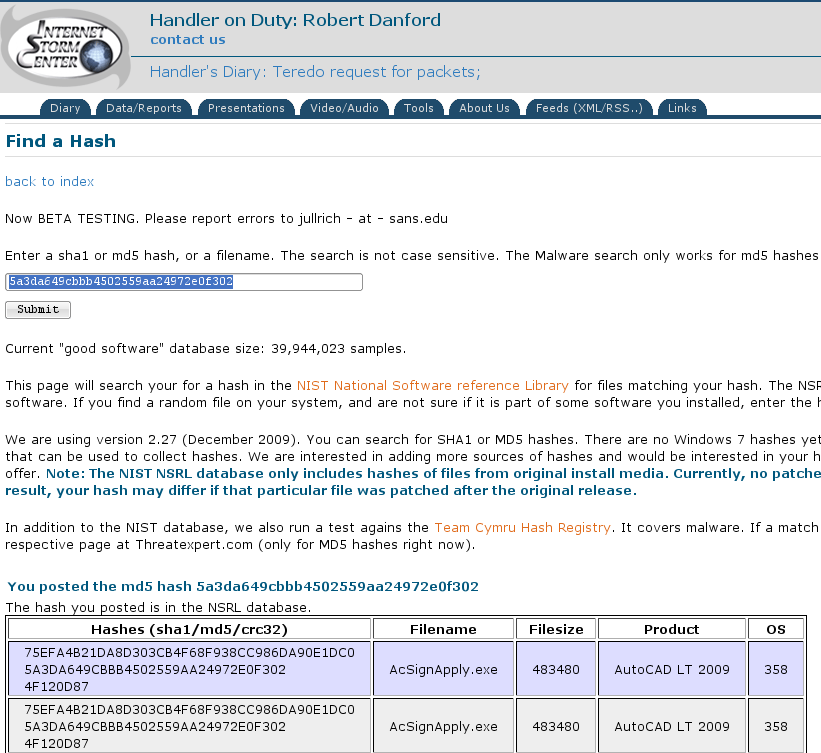Click the Hashes (sha1/md5/crc32) column header
Image resolution: width=821 pixels, height=753 pixels.
(189, 629)
